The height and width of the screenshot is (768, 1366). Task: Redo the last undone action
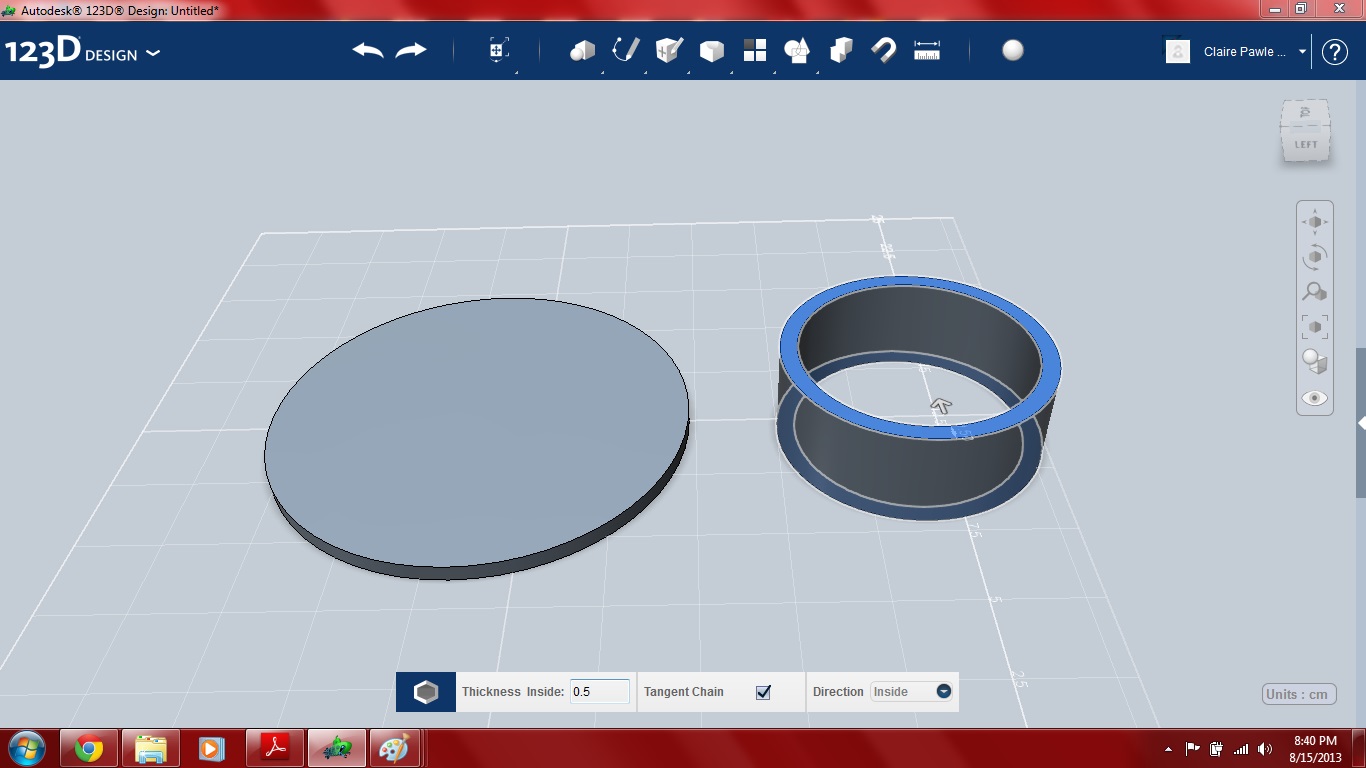[x=411, y=51]
